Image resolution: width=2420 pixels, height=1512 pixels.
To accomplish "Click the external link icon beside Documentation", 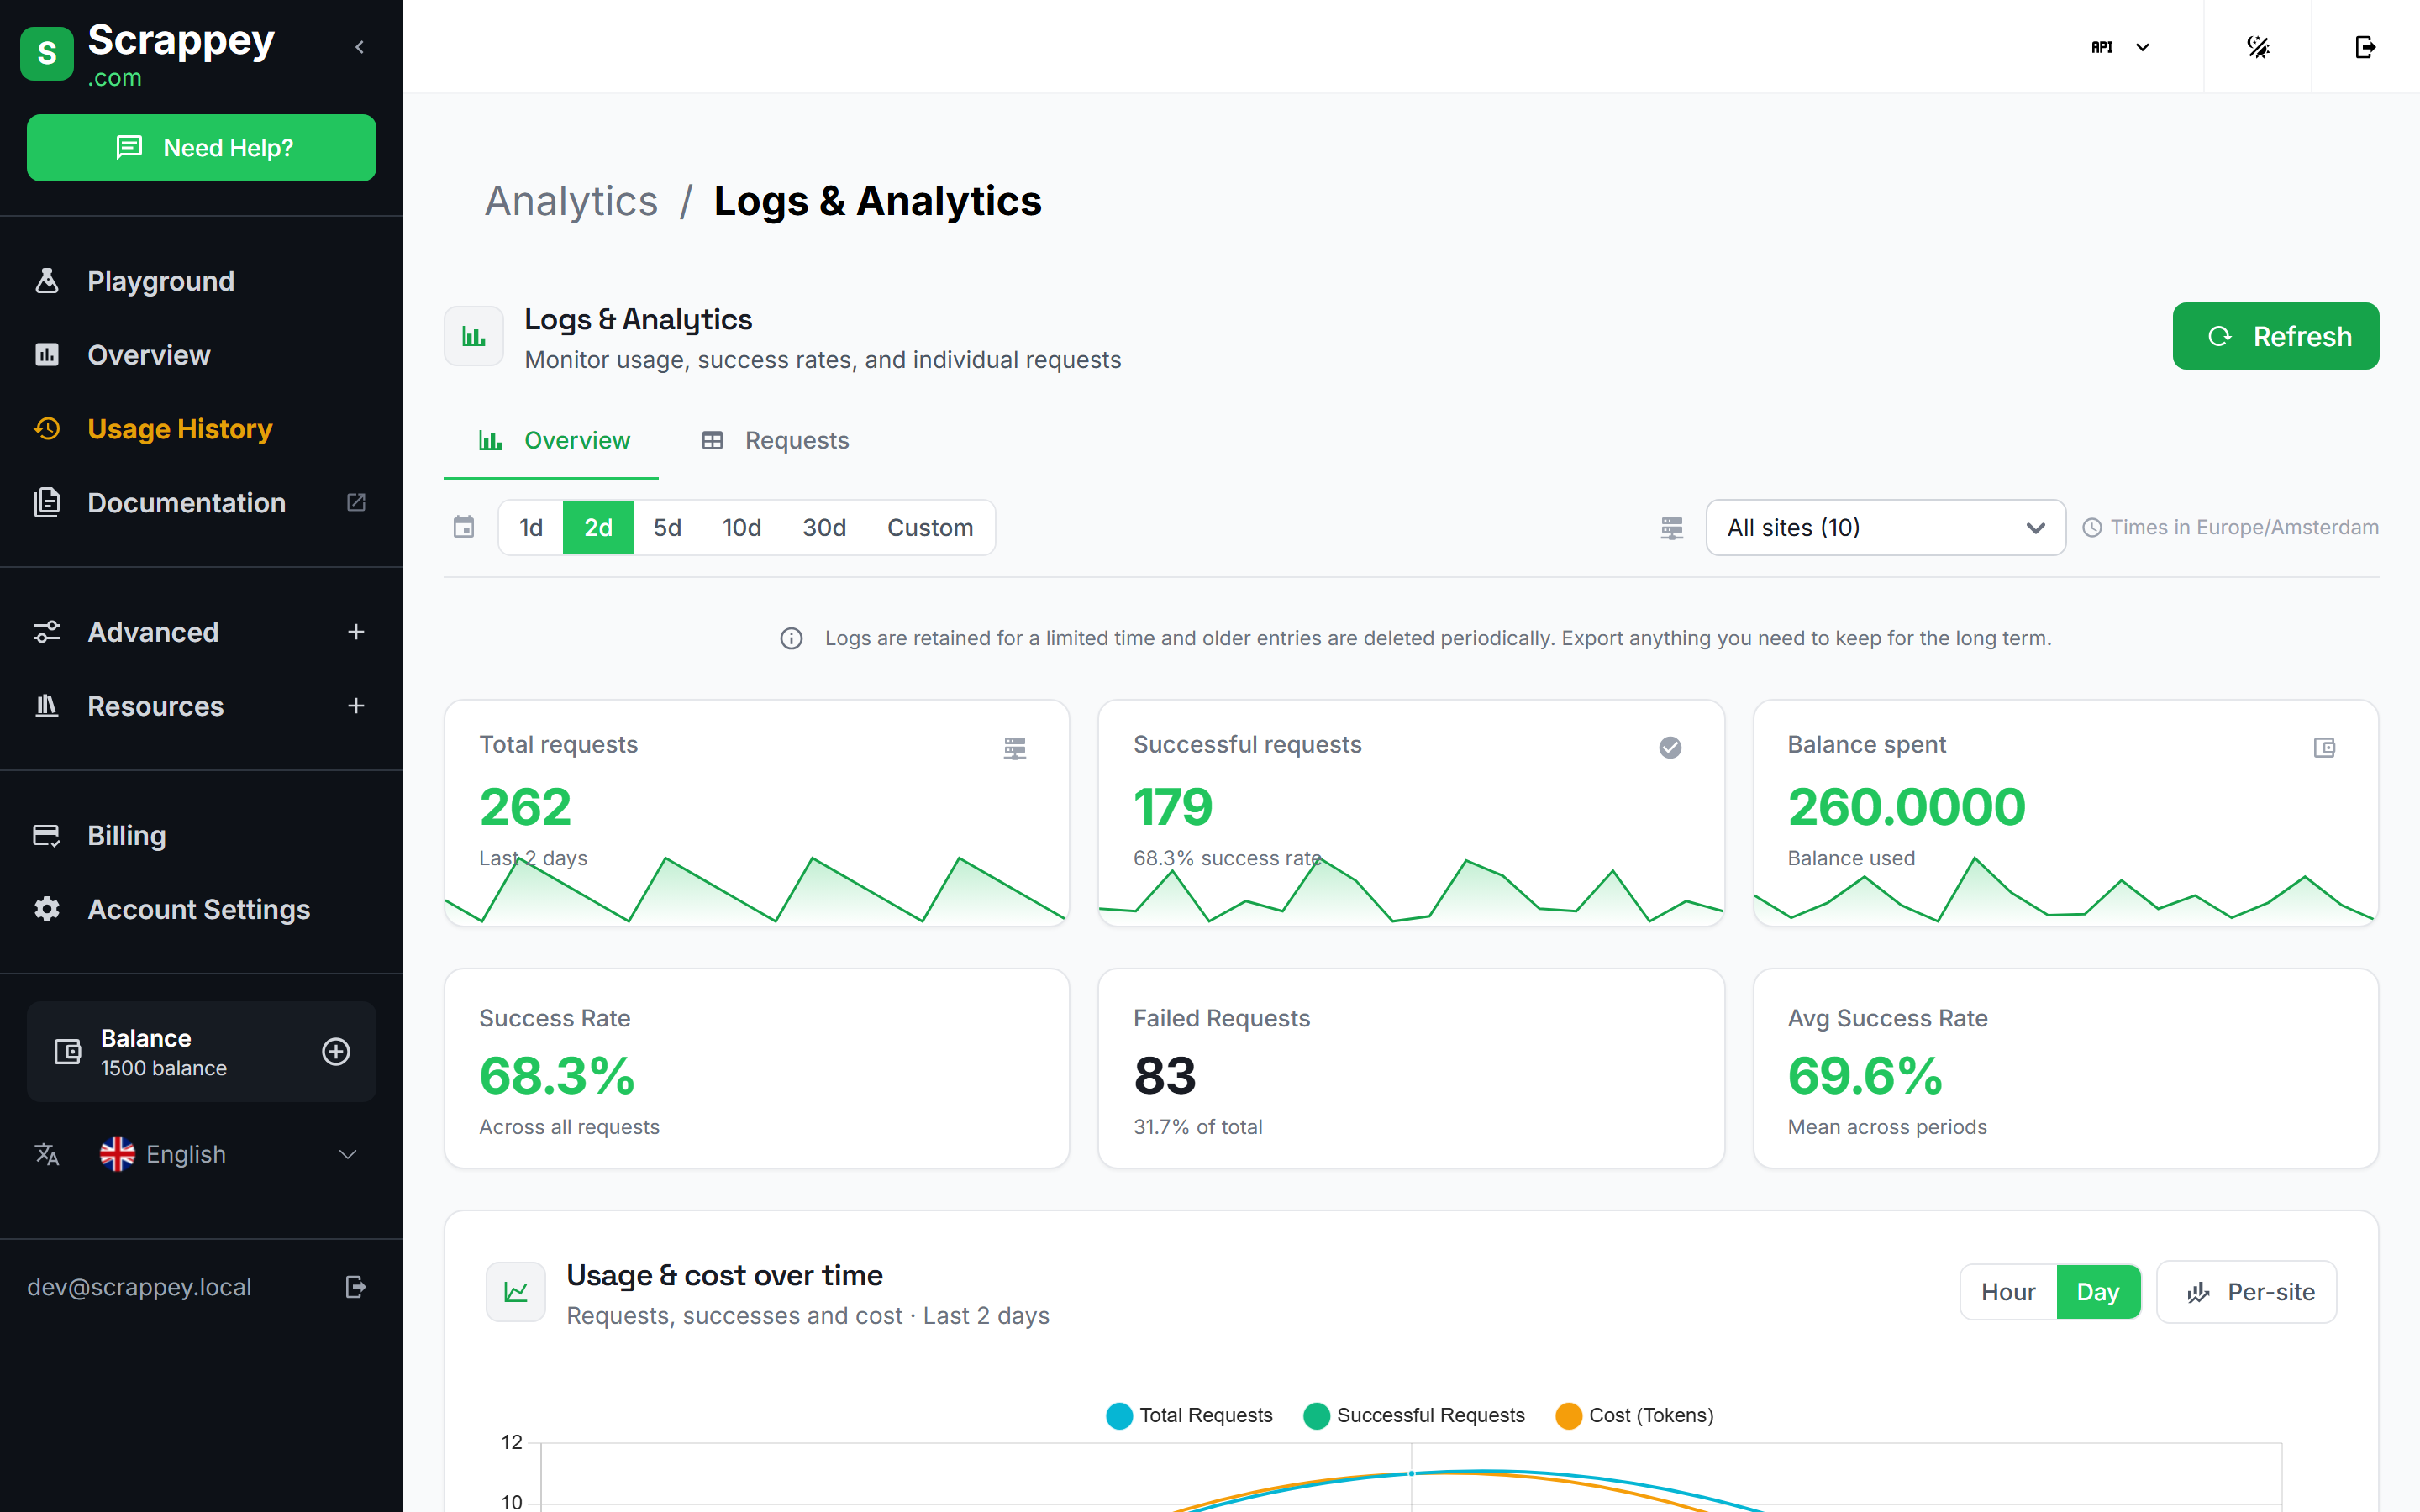I will (356, 502).
